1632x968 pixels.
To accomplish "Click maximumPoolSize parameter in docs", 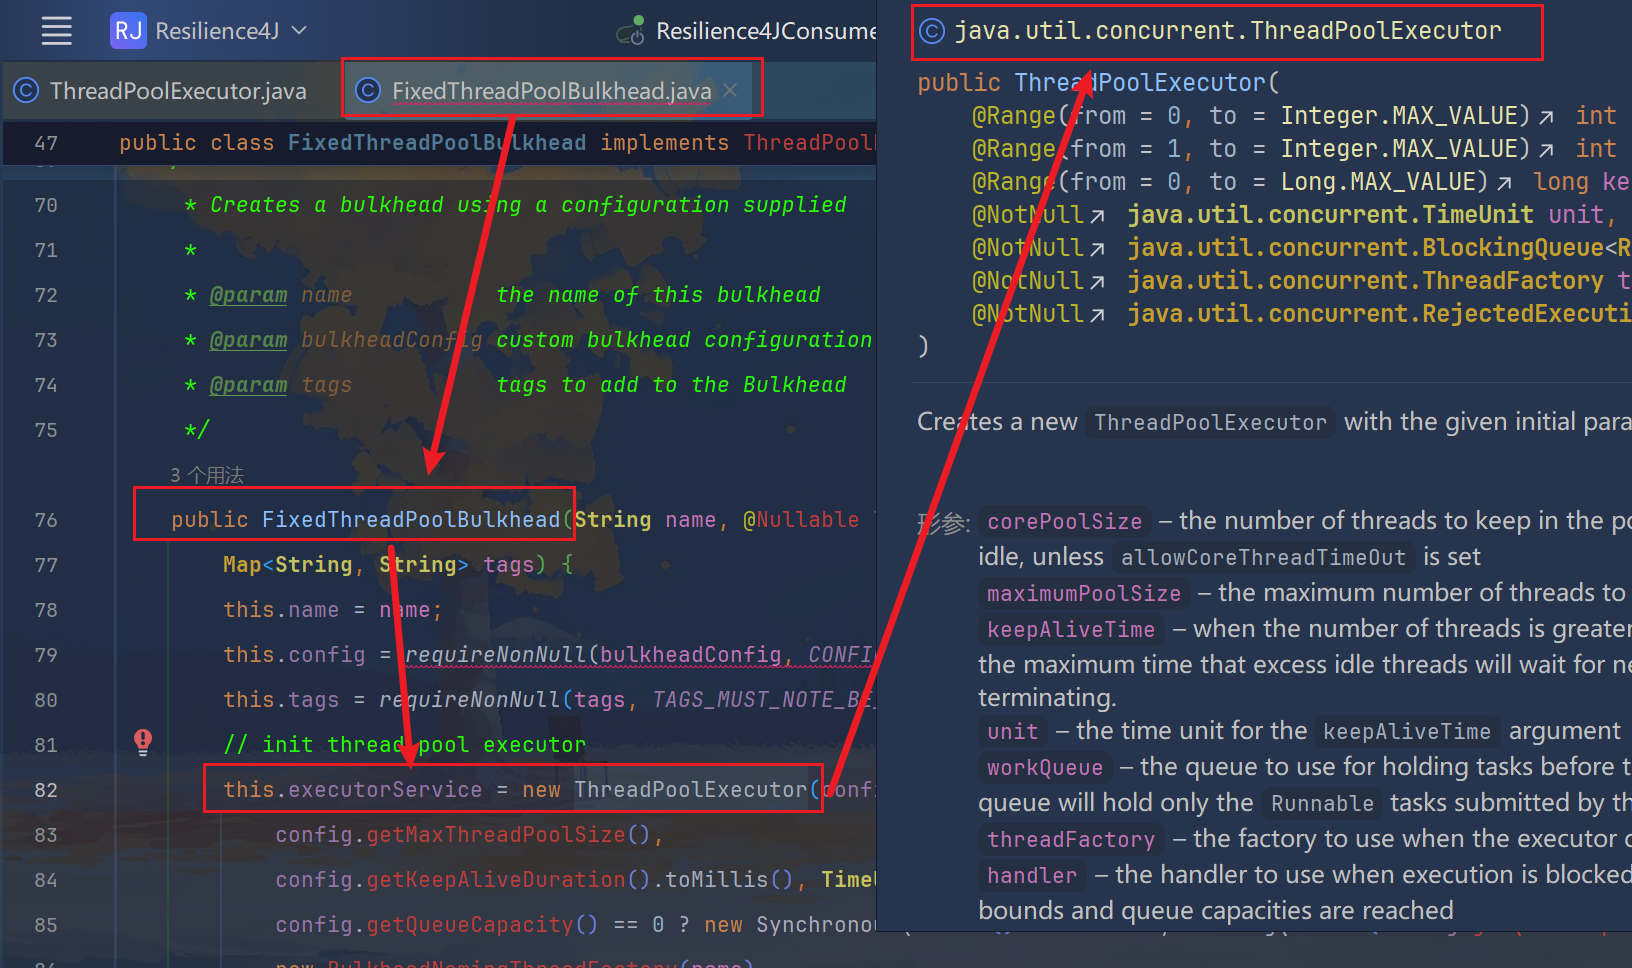I will pyautogui.click(x=1084, y=593).
